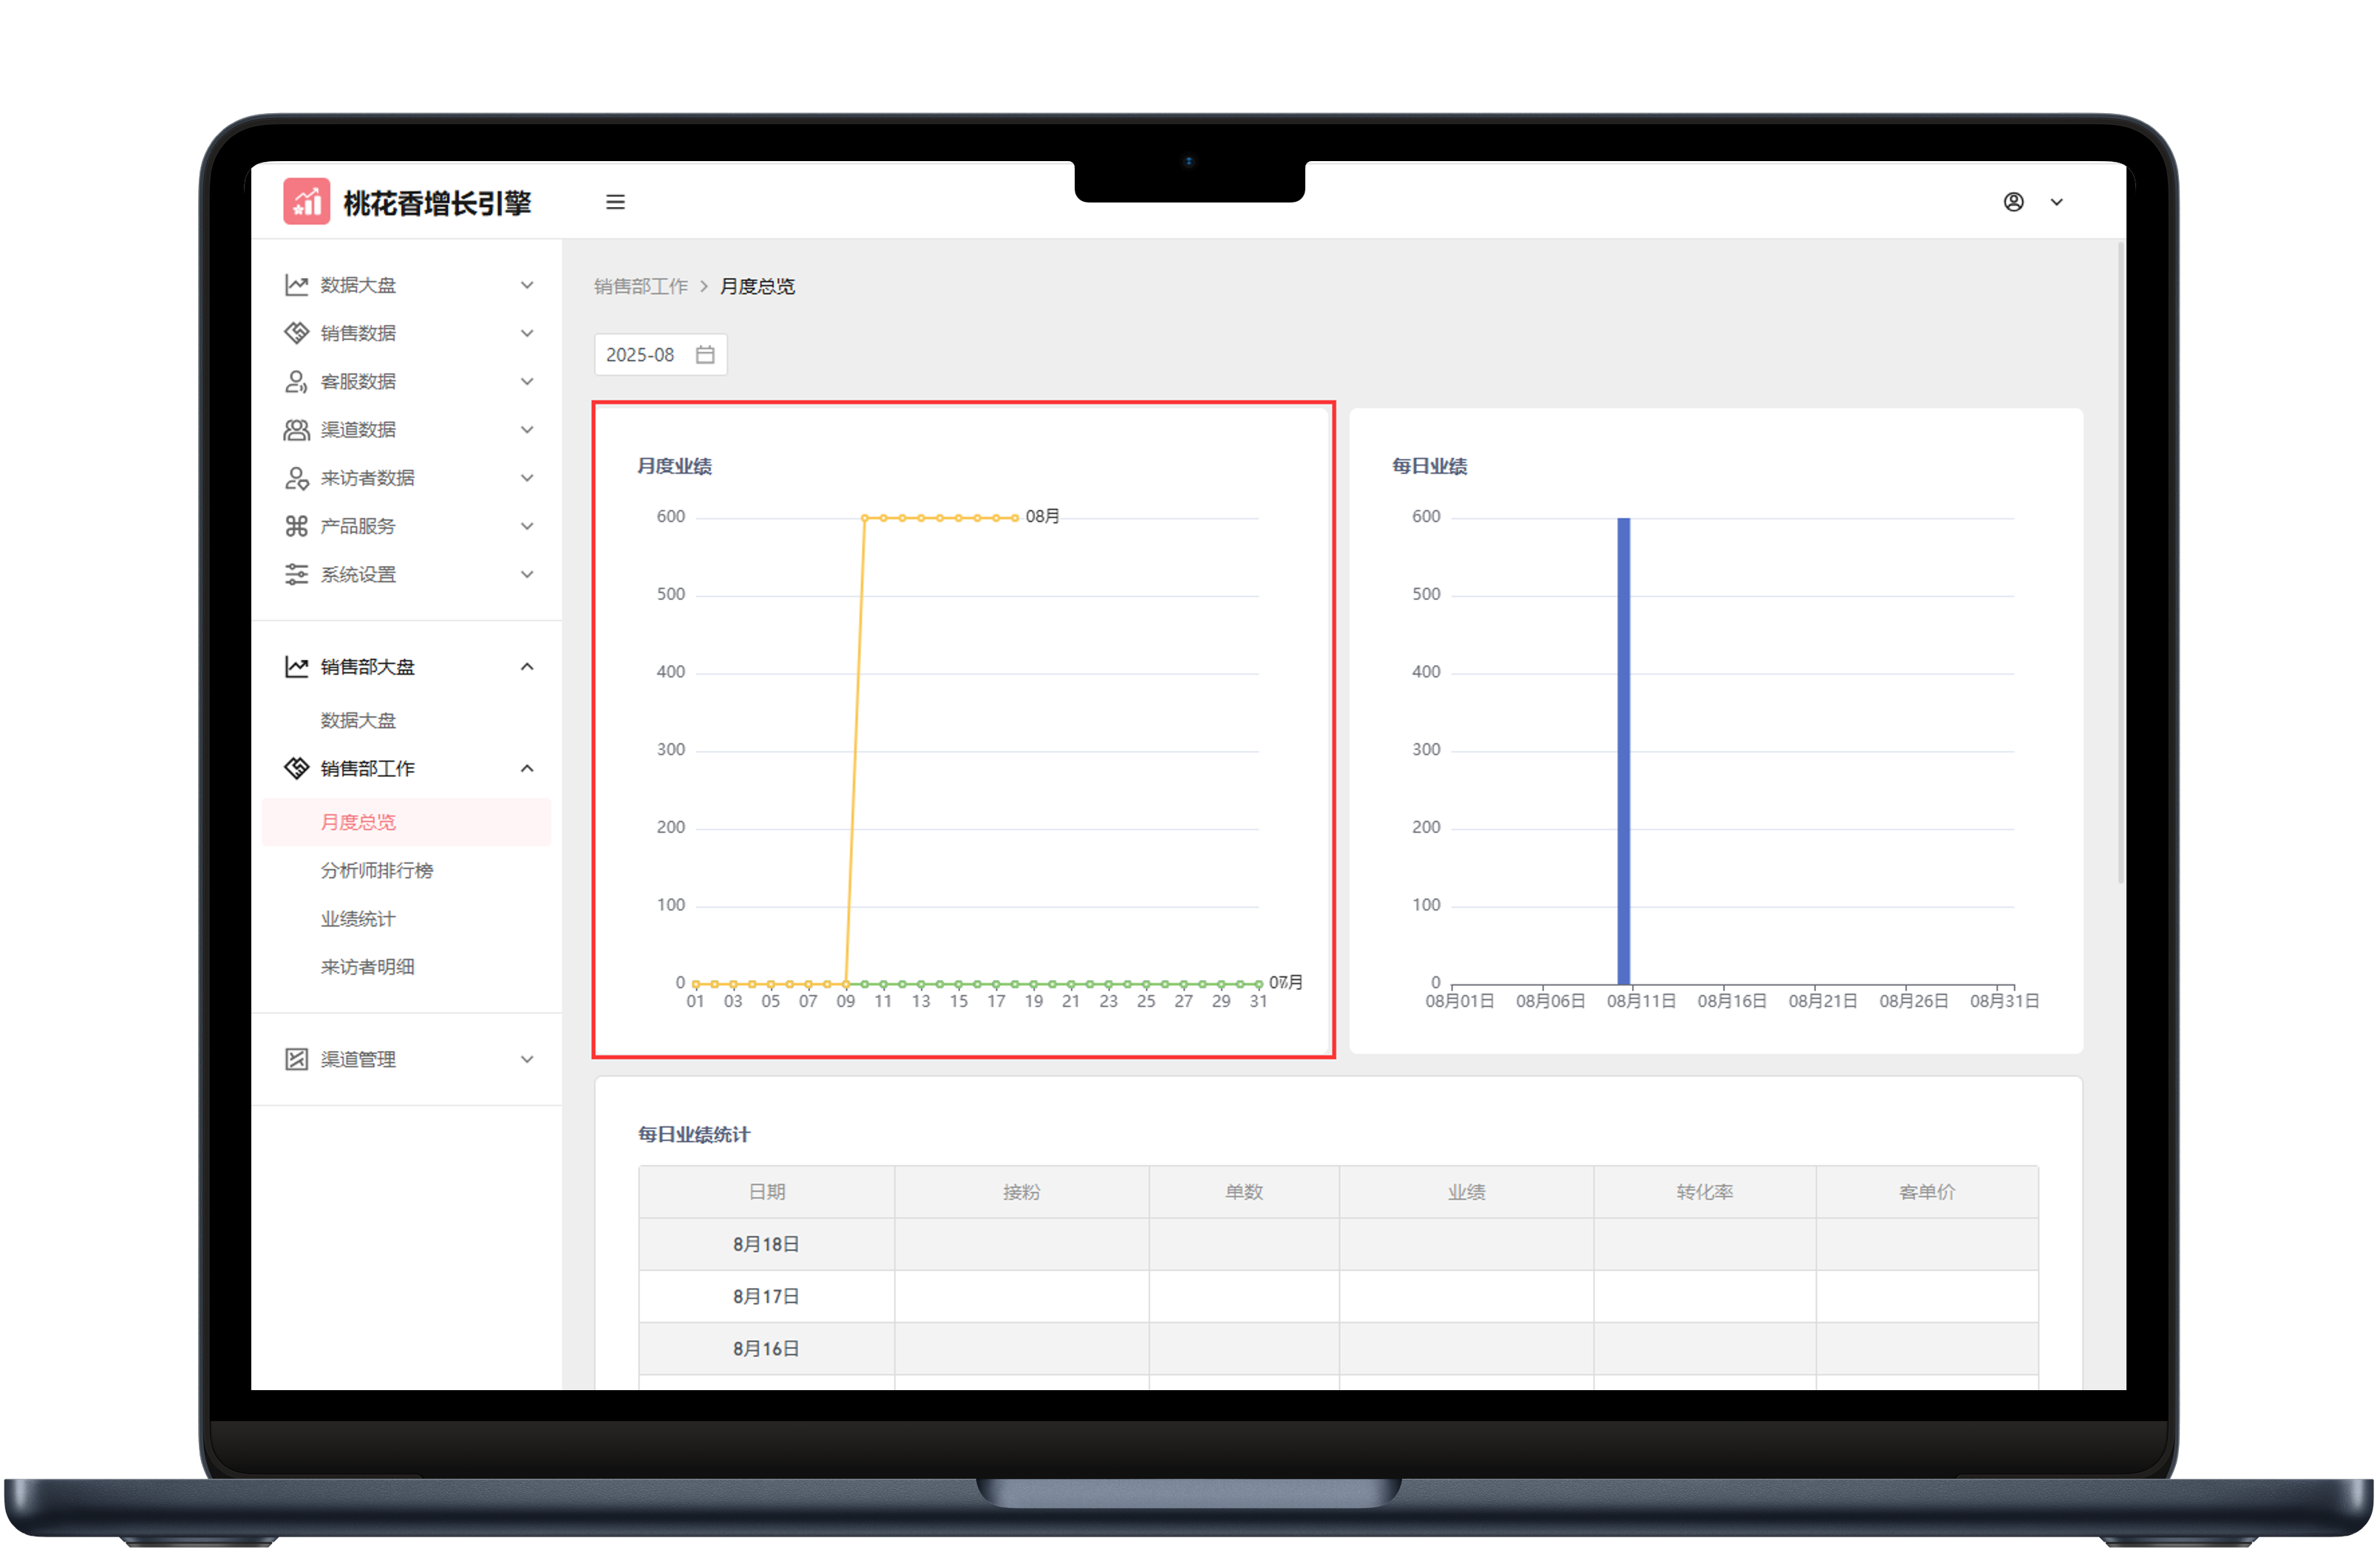Click 08月31日 axis label in daily chart
The image size is (2380, 1552).
coord(2004,1001)
